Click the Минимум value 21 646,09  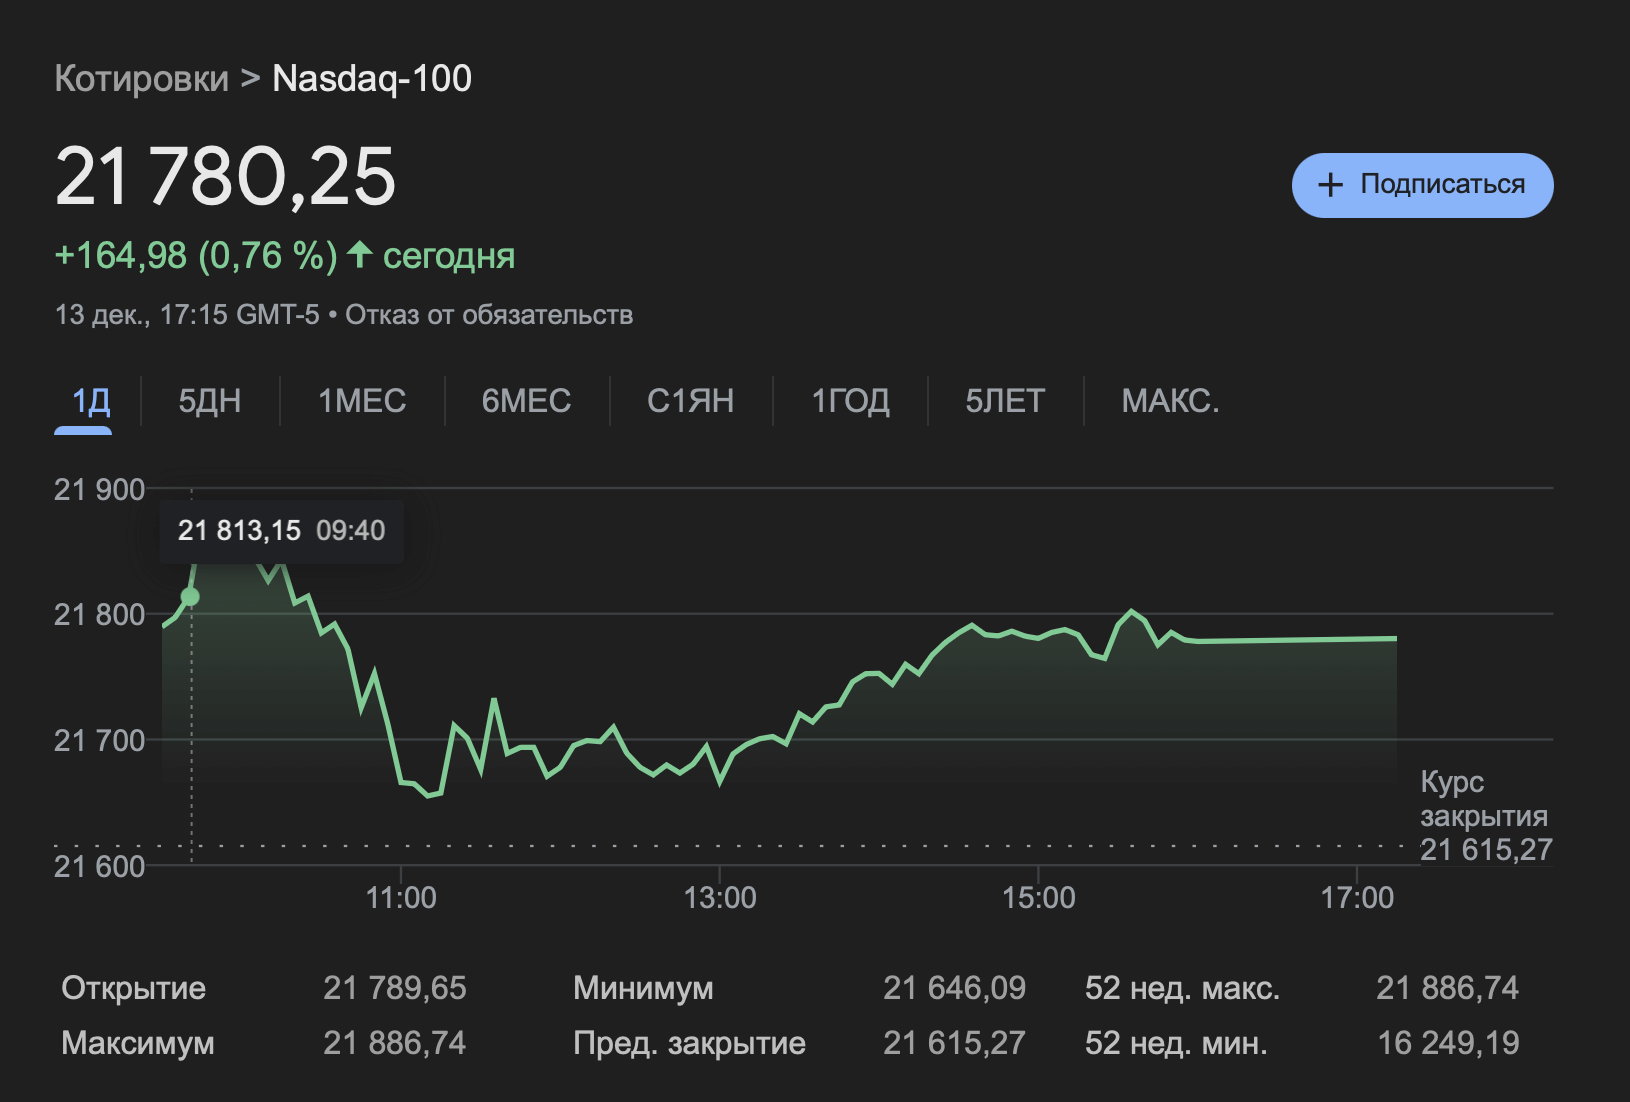954,988
